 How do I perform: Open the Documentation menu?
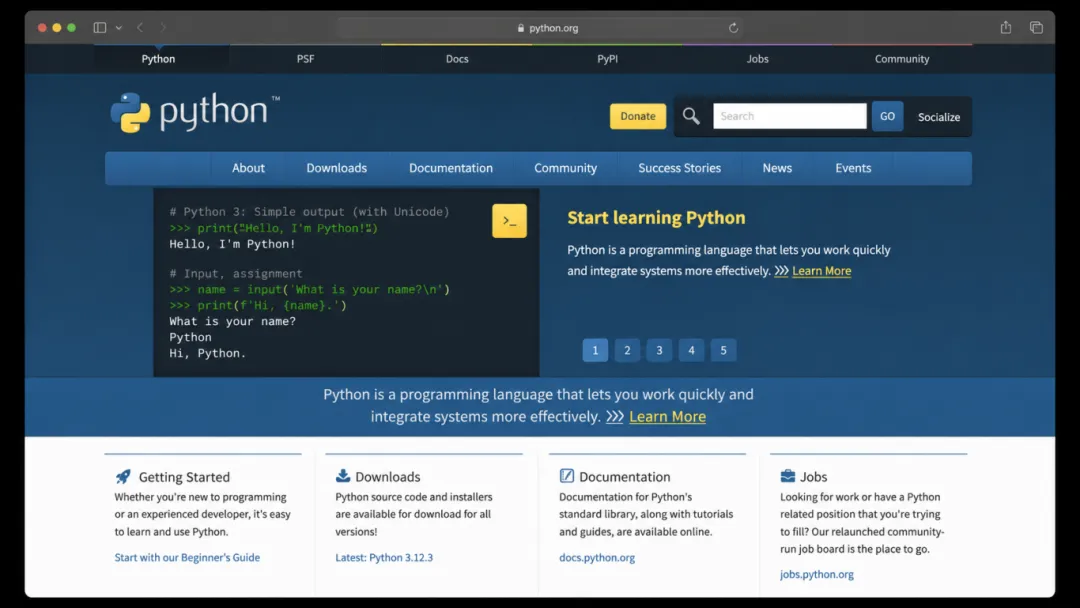pos(451,168)
